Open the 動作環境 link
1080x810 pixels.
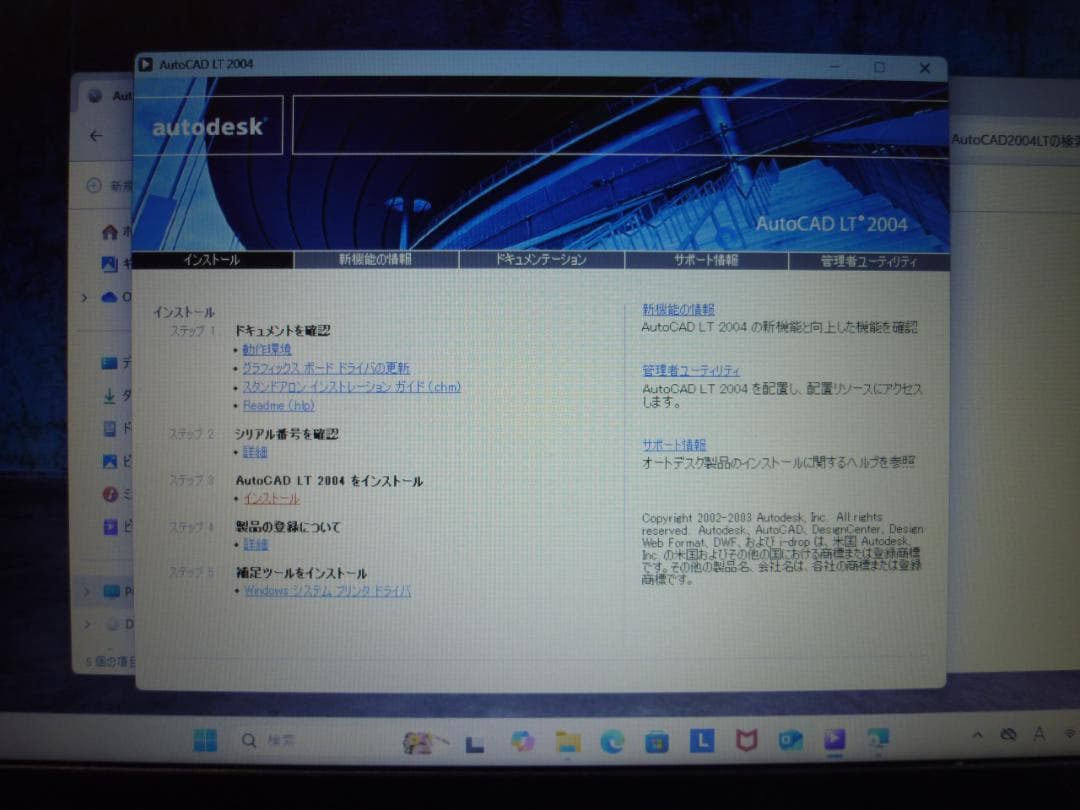pyautogui.click(x=267, y=349)
